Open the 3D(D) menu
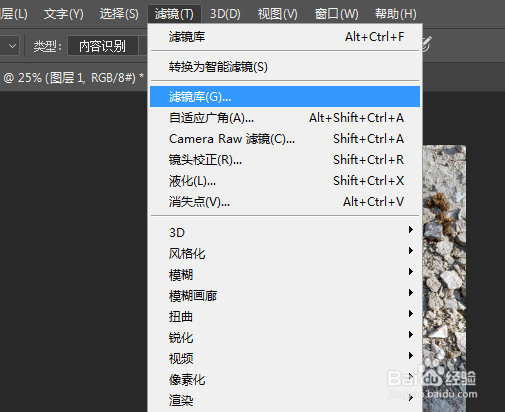This screenshot has height=412, width=505. coord(225,14)
